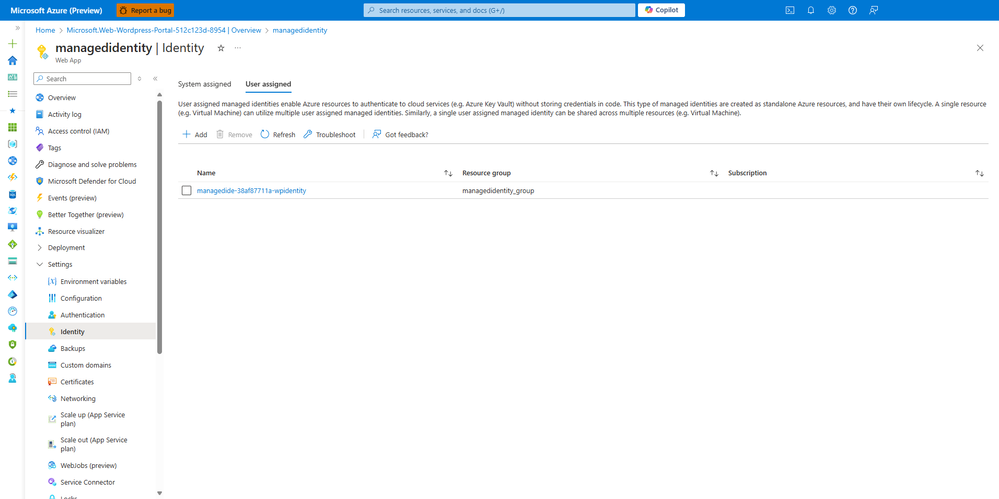Collapse the Settings section
The height and width of the screenshot is (499, 999).
40,264
